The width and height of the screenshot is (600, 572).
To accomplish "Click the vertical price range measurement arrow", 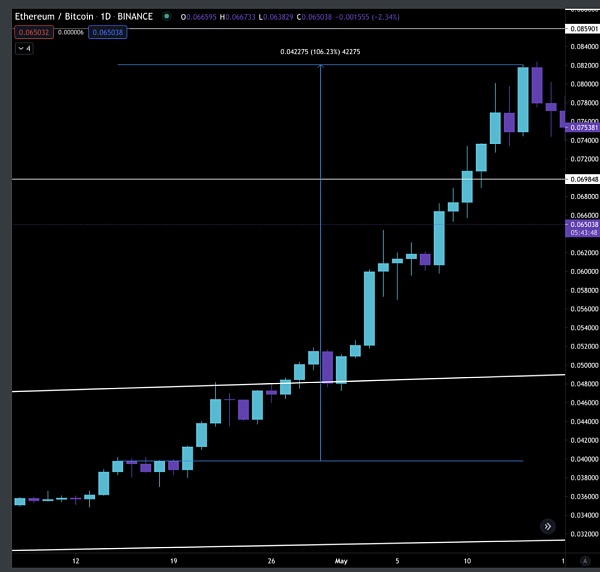I will click(320, 260).
